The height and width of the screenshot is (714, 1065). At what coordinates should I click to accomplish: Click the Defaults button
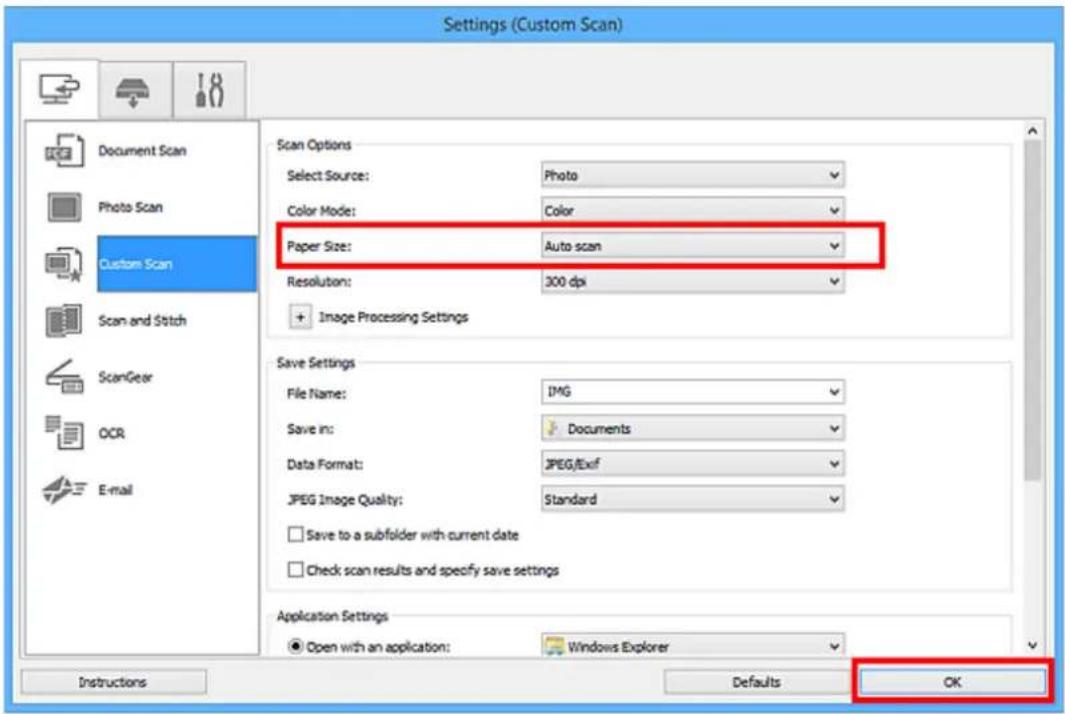pos(756,682)
